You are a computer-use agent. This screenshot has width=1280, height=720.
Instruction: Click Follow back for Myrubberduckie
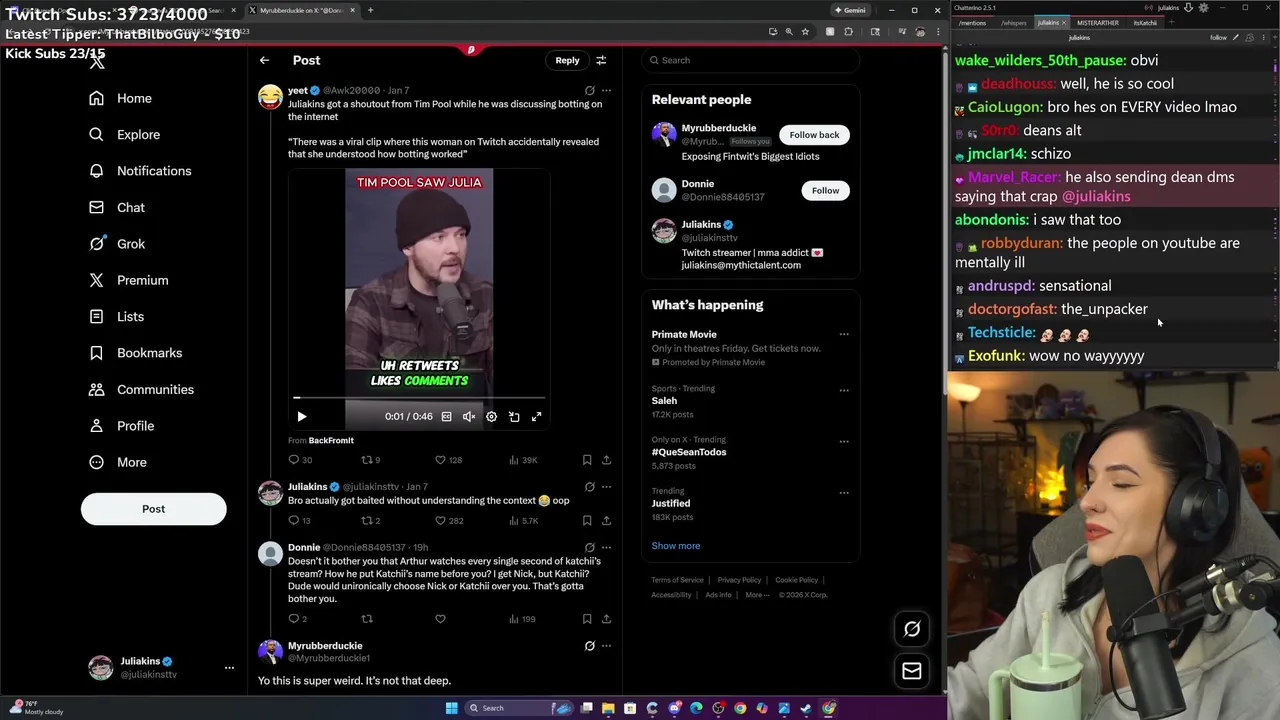[x=814, y=135]
